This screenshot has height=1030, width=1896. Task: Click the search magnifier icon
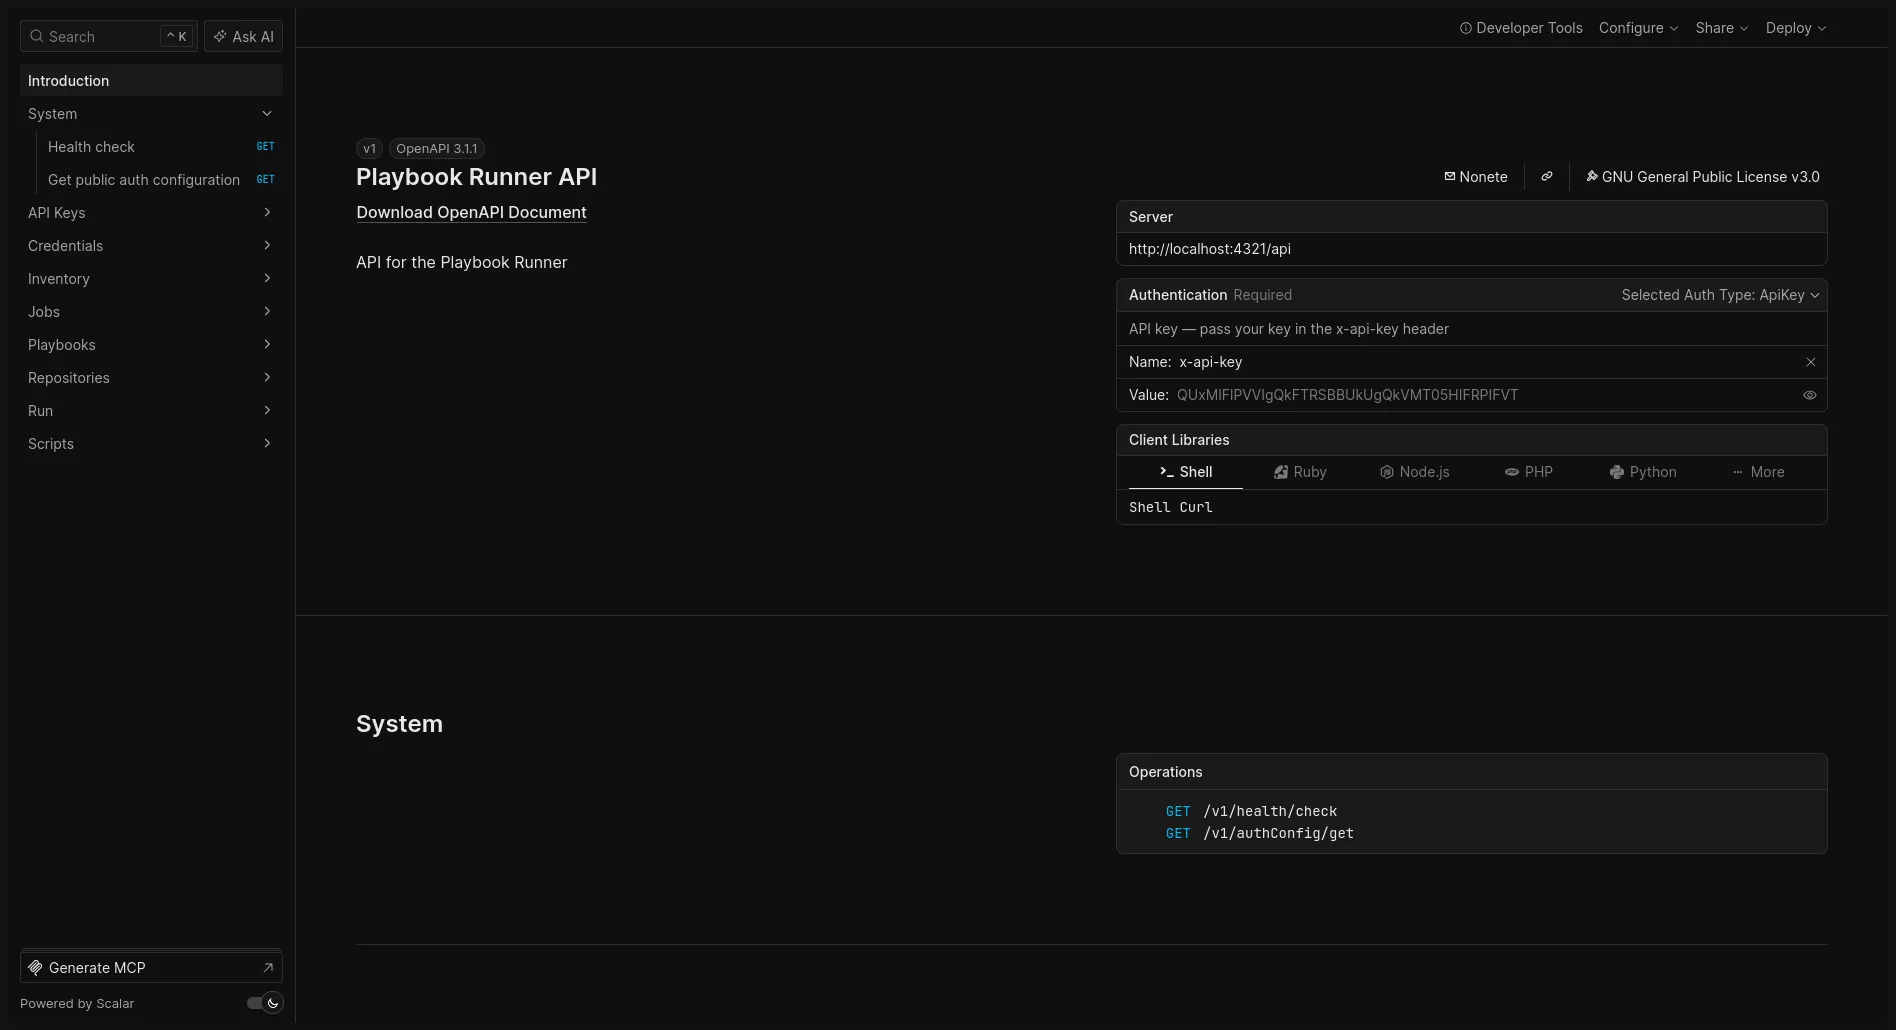pos(37,37)
